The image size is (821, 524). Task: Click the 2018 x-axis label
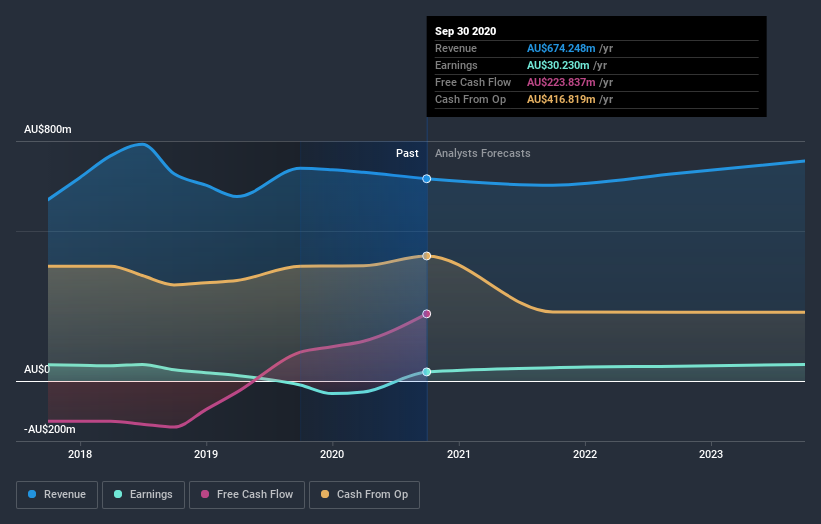pos(80,454)
